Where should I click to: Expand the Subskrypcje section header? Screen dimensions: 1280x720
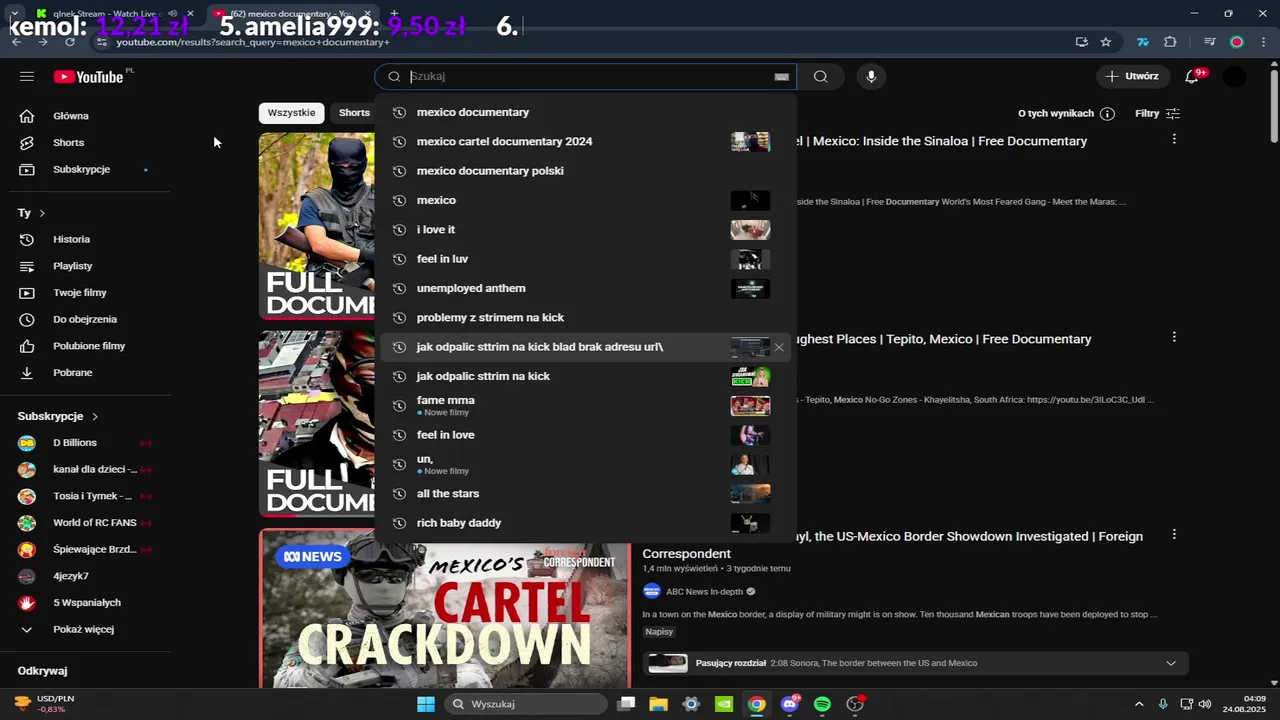(x=58, y=416)
